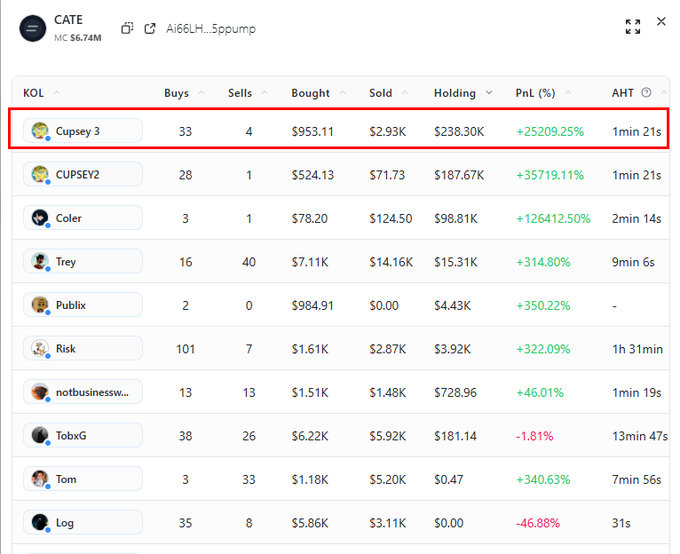Copy the contract address icon
This screenshot has width=680, height=554.
[x=127, y=28]
